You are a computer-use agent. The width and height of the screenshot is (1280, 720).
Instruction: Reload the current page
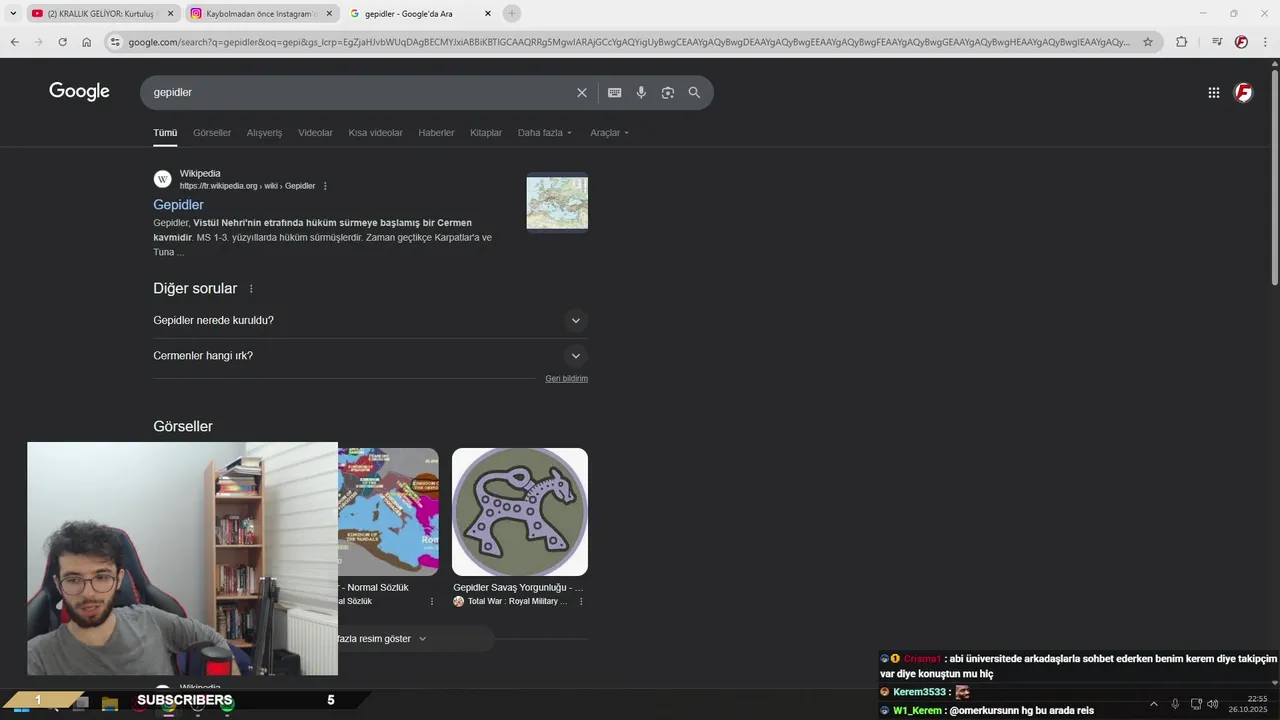point(62,42)
